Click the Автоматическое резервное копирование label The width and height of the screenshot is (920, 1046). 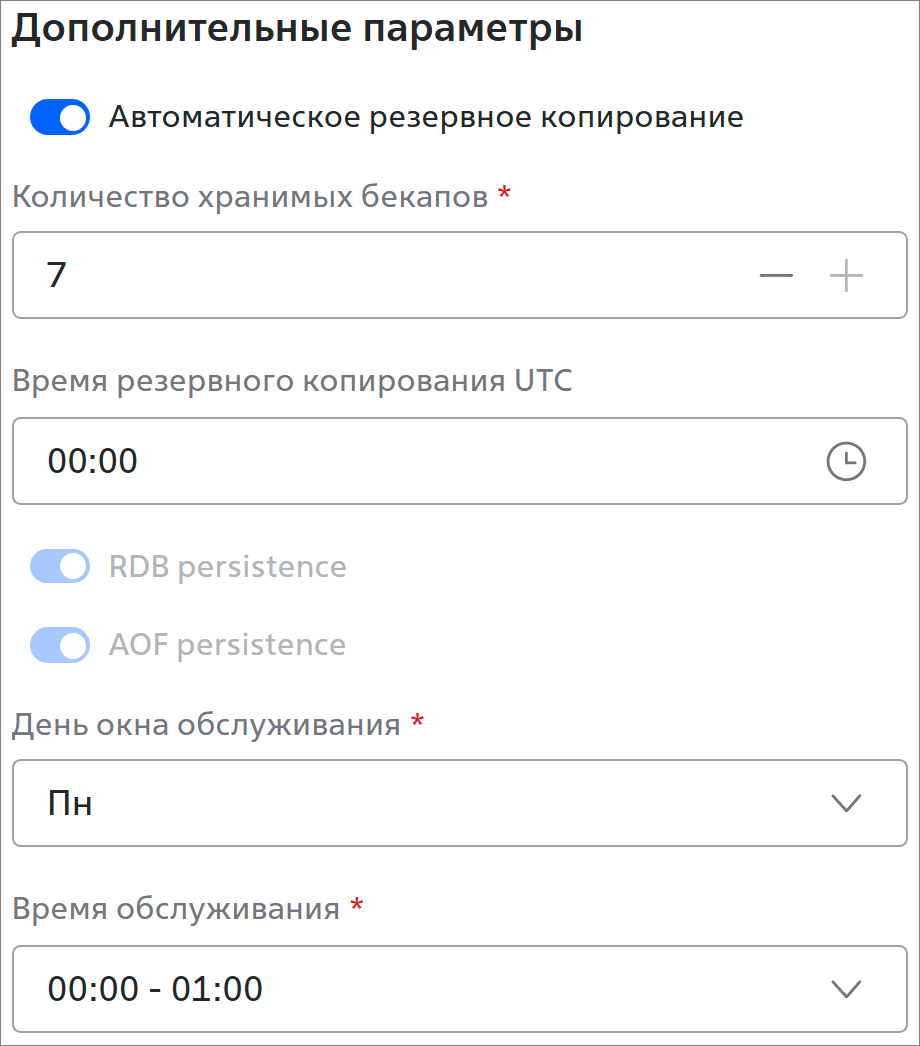(x=426, y=117)
